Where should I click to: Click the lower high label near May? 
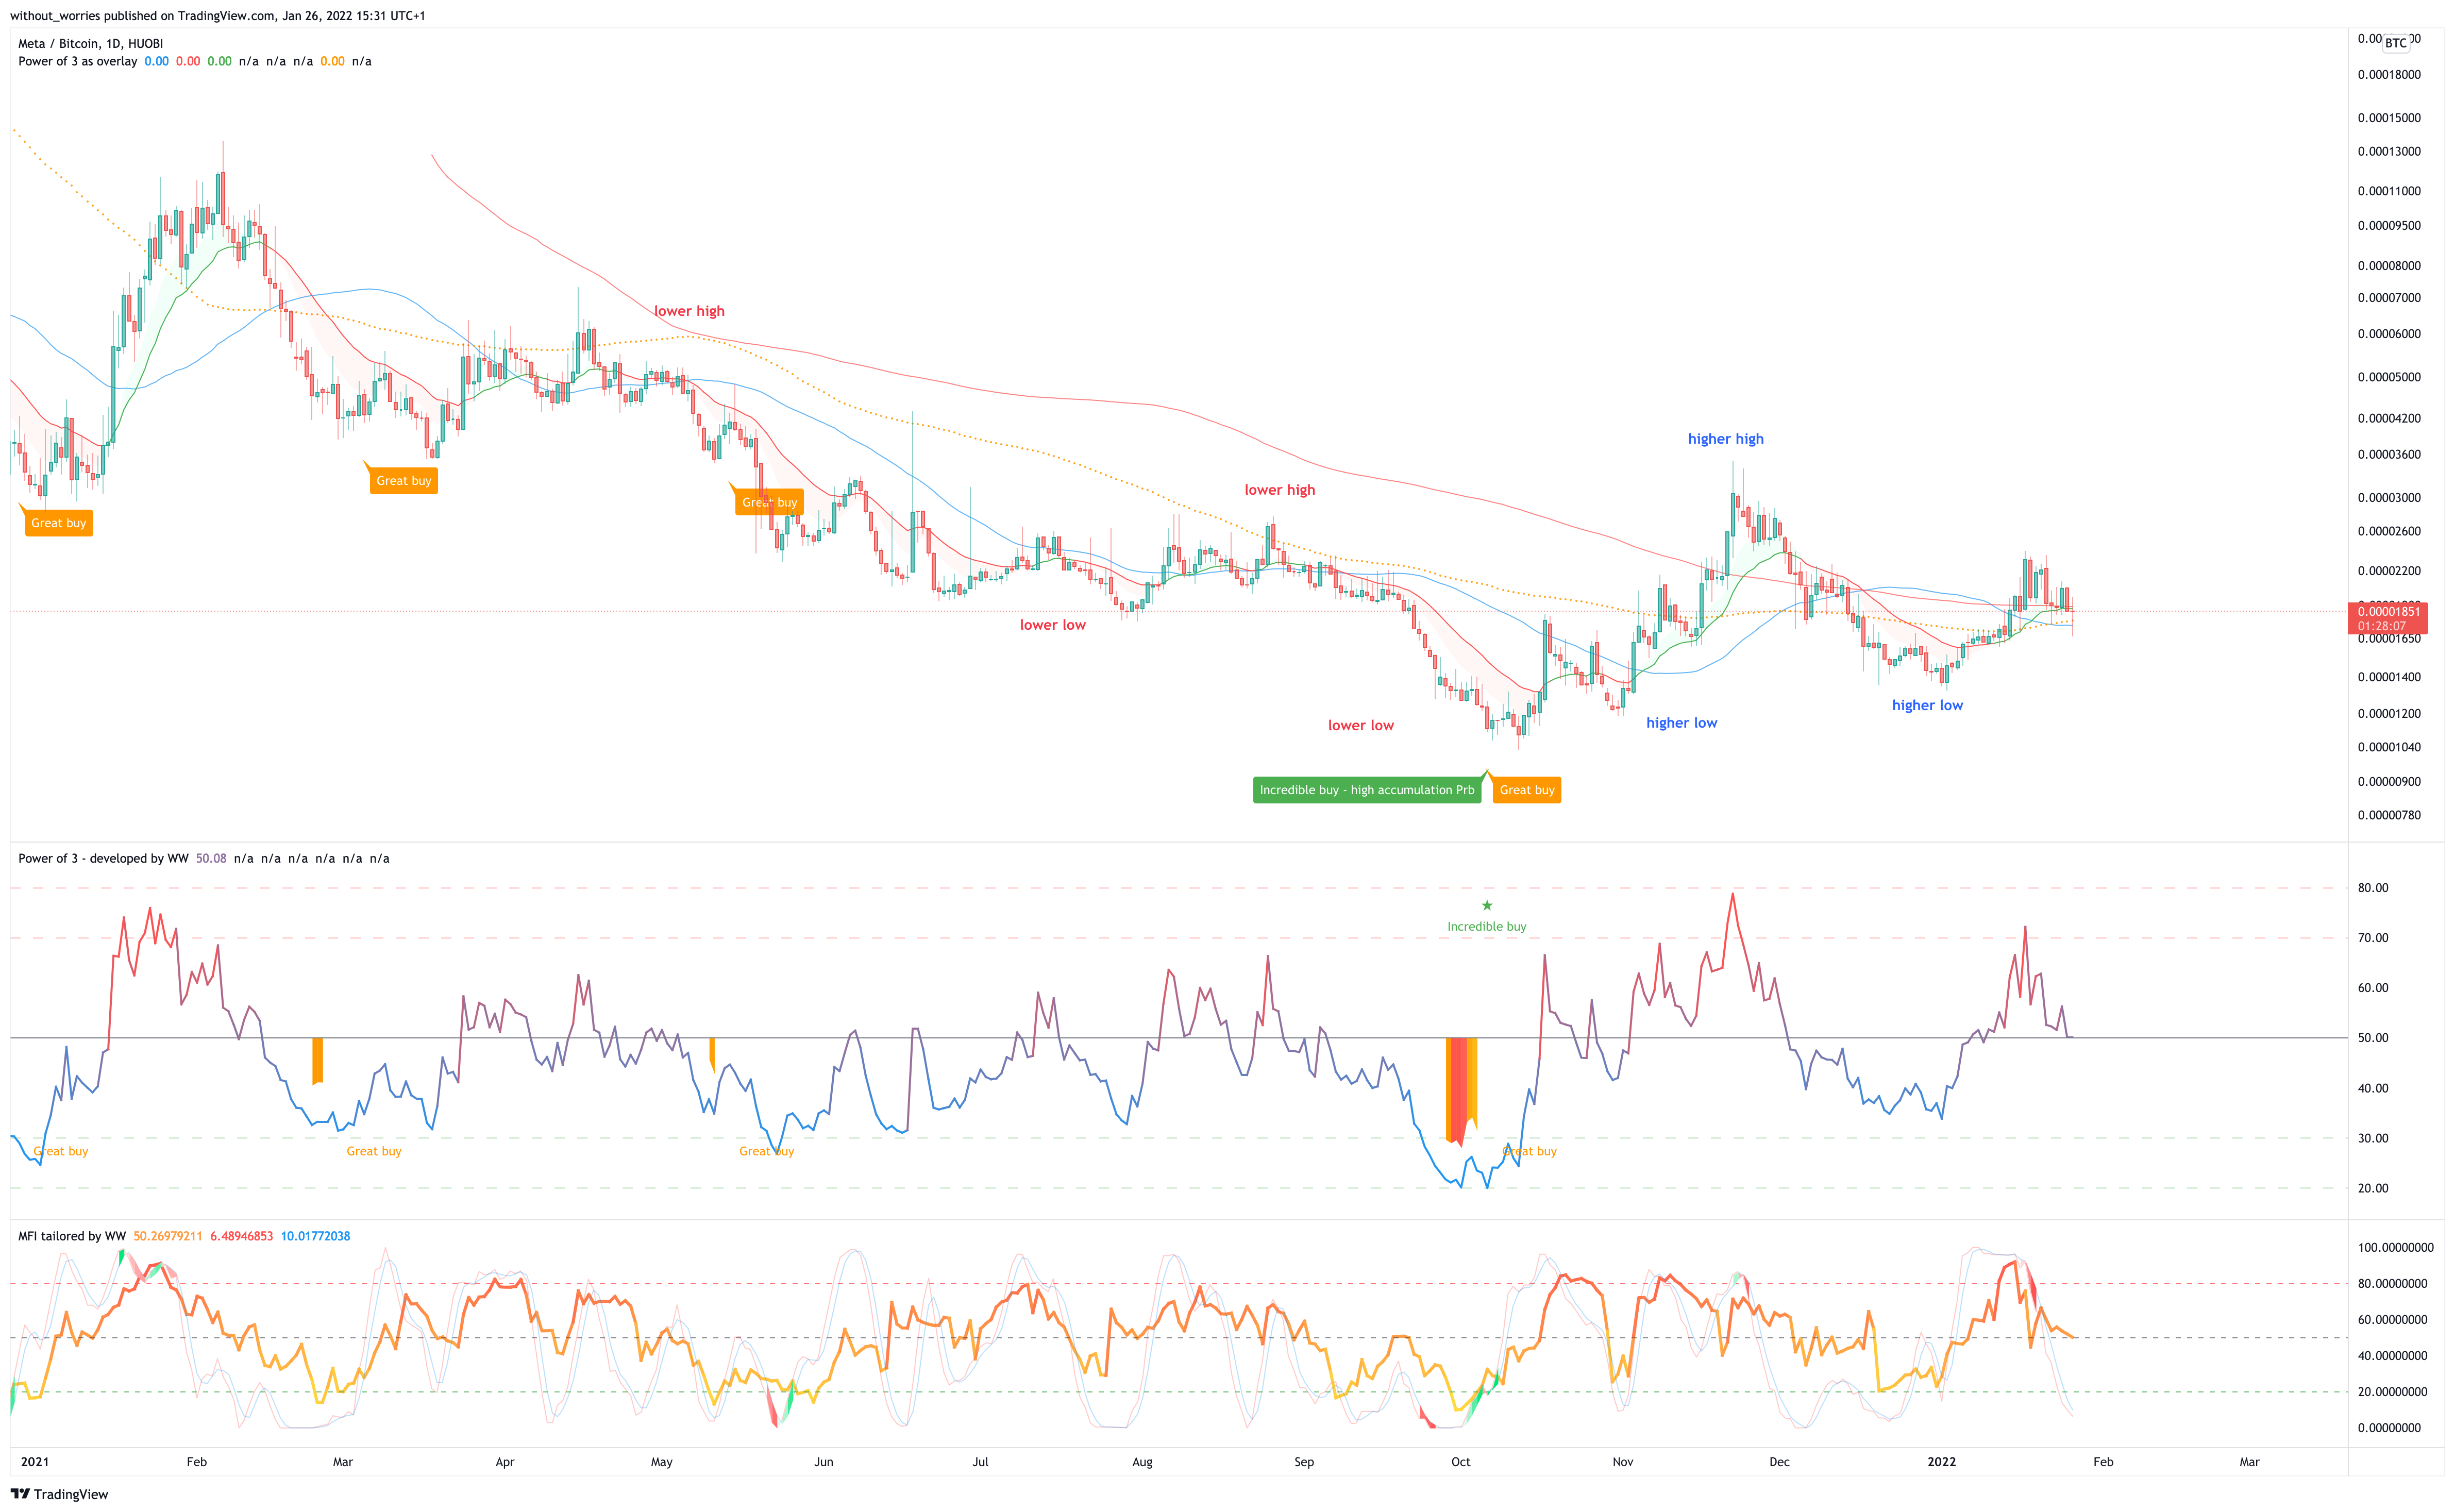click(689, 311)
